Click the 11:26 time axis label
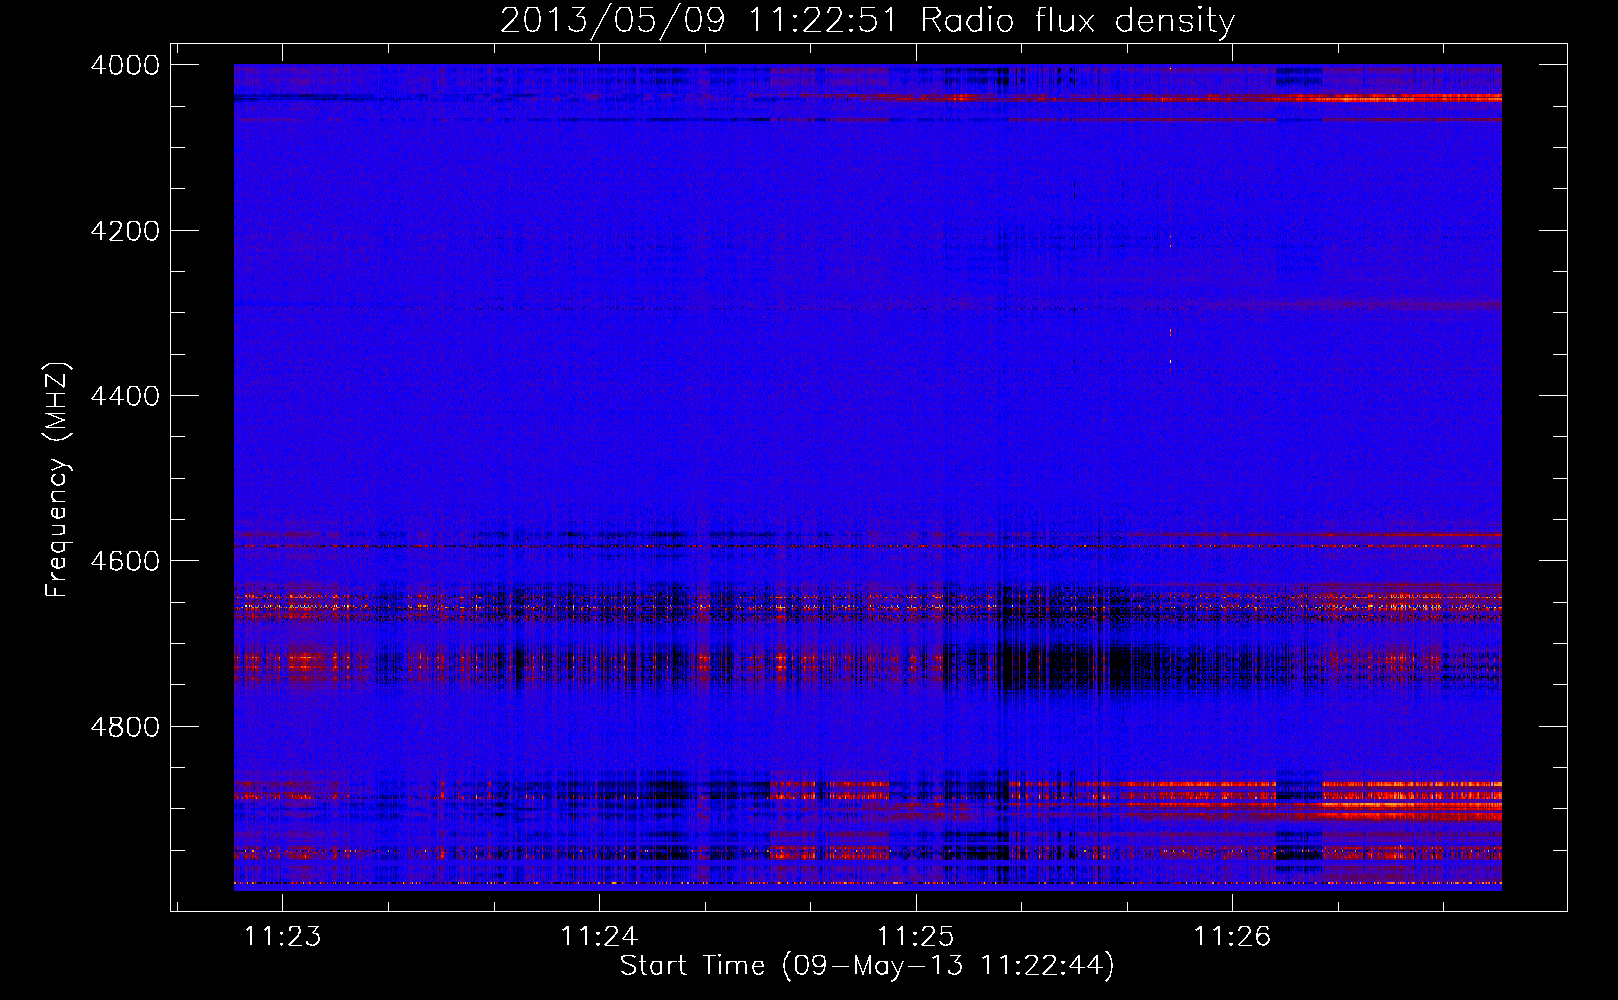Viewport: 1618px width, 1000px height. (1231, 936)
